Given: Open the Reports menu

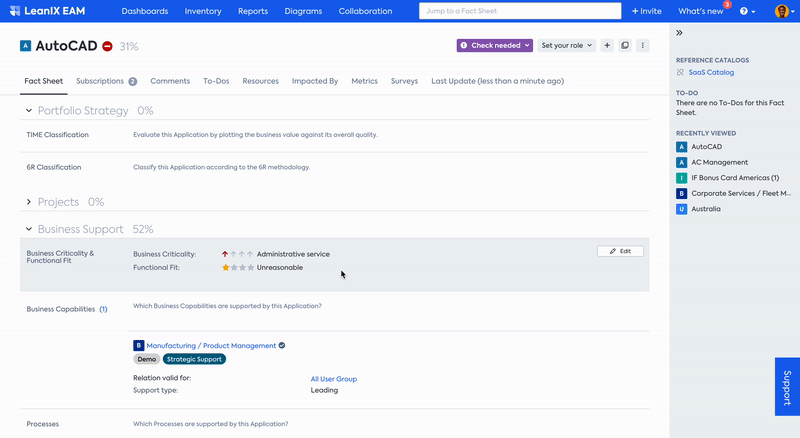Looking at the screenshot, I should (253, 11).
